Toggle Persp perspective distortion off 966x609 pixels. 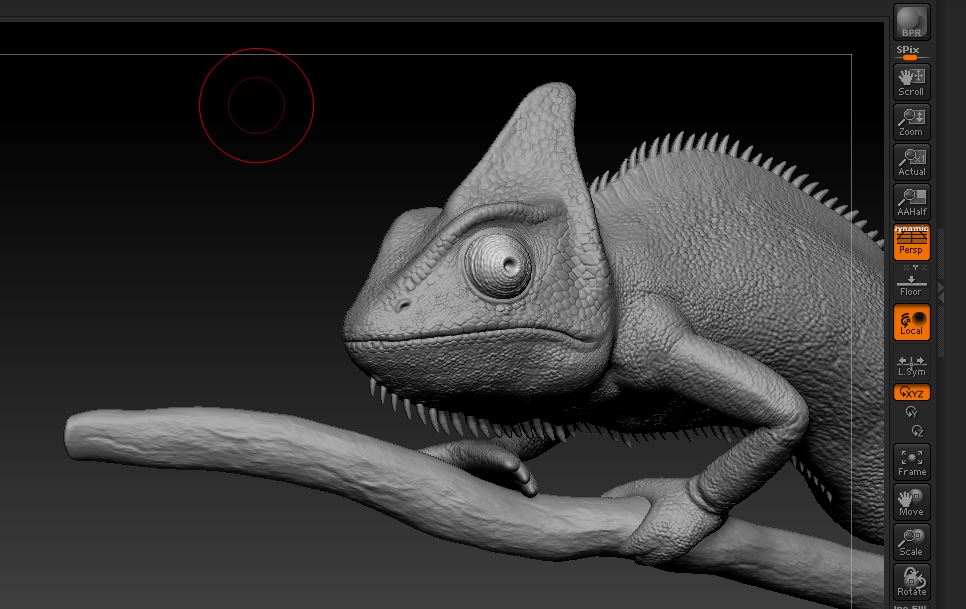(912, 242)
